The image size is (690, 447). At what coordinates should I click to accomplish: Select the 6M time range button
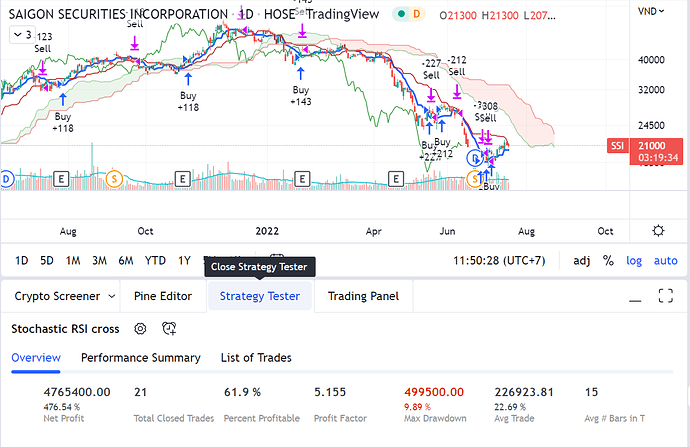point(126,260)
